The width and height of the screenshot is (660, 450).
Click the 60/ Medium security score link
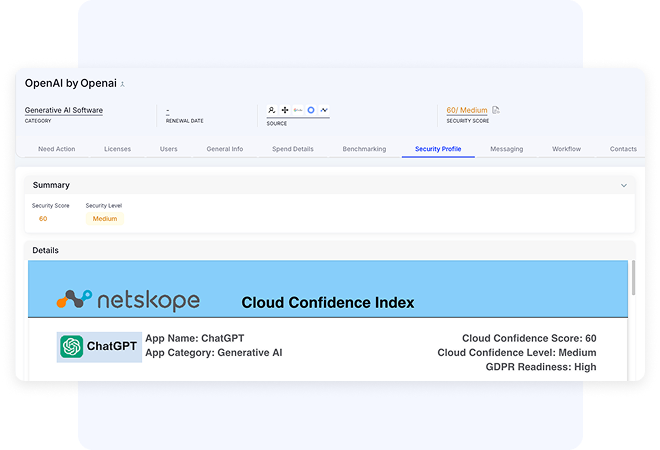(x=467, y=110)
